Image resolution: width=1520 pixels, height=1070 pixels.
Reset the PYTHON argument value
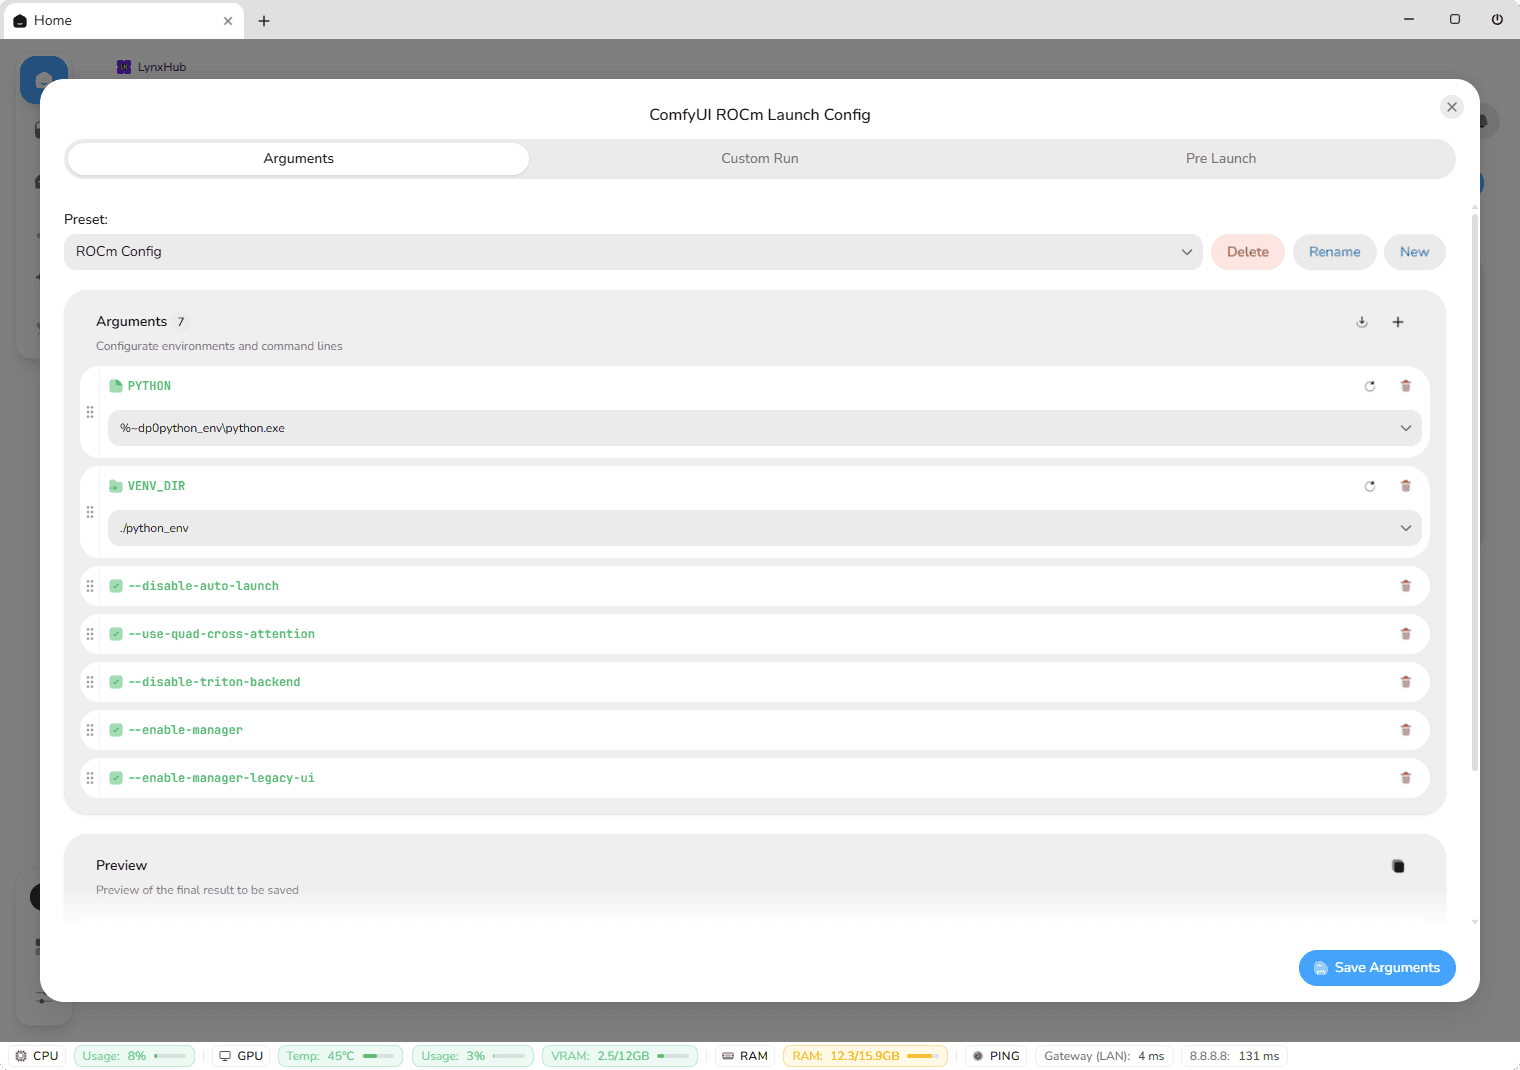[1370, 386]
